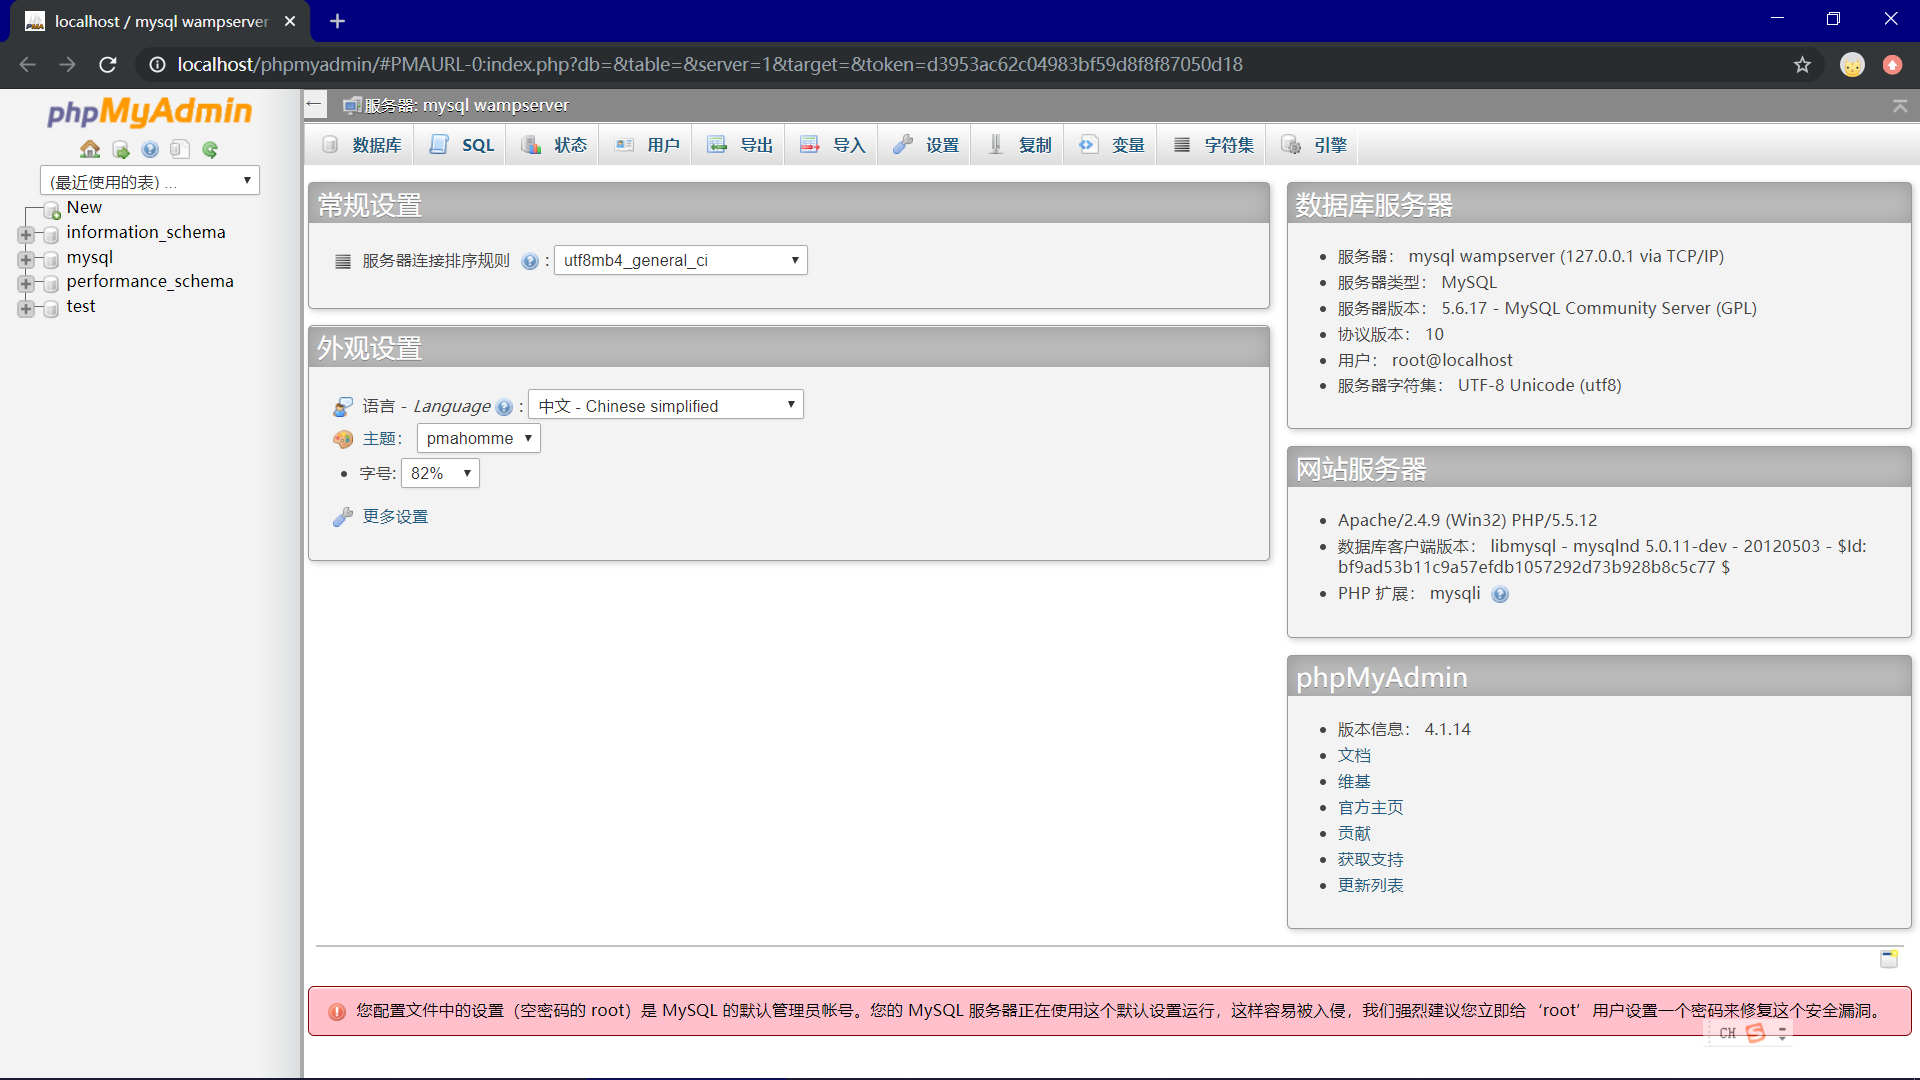Click the help icon next to mysqli extension

[1500, 594]
